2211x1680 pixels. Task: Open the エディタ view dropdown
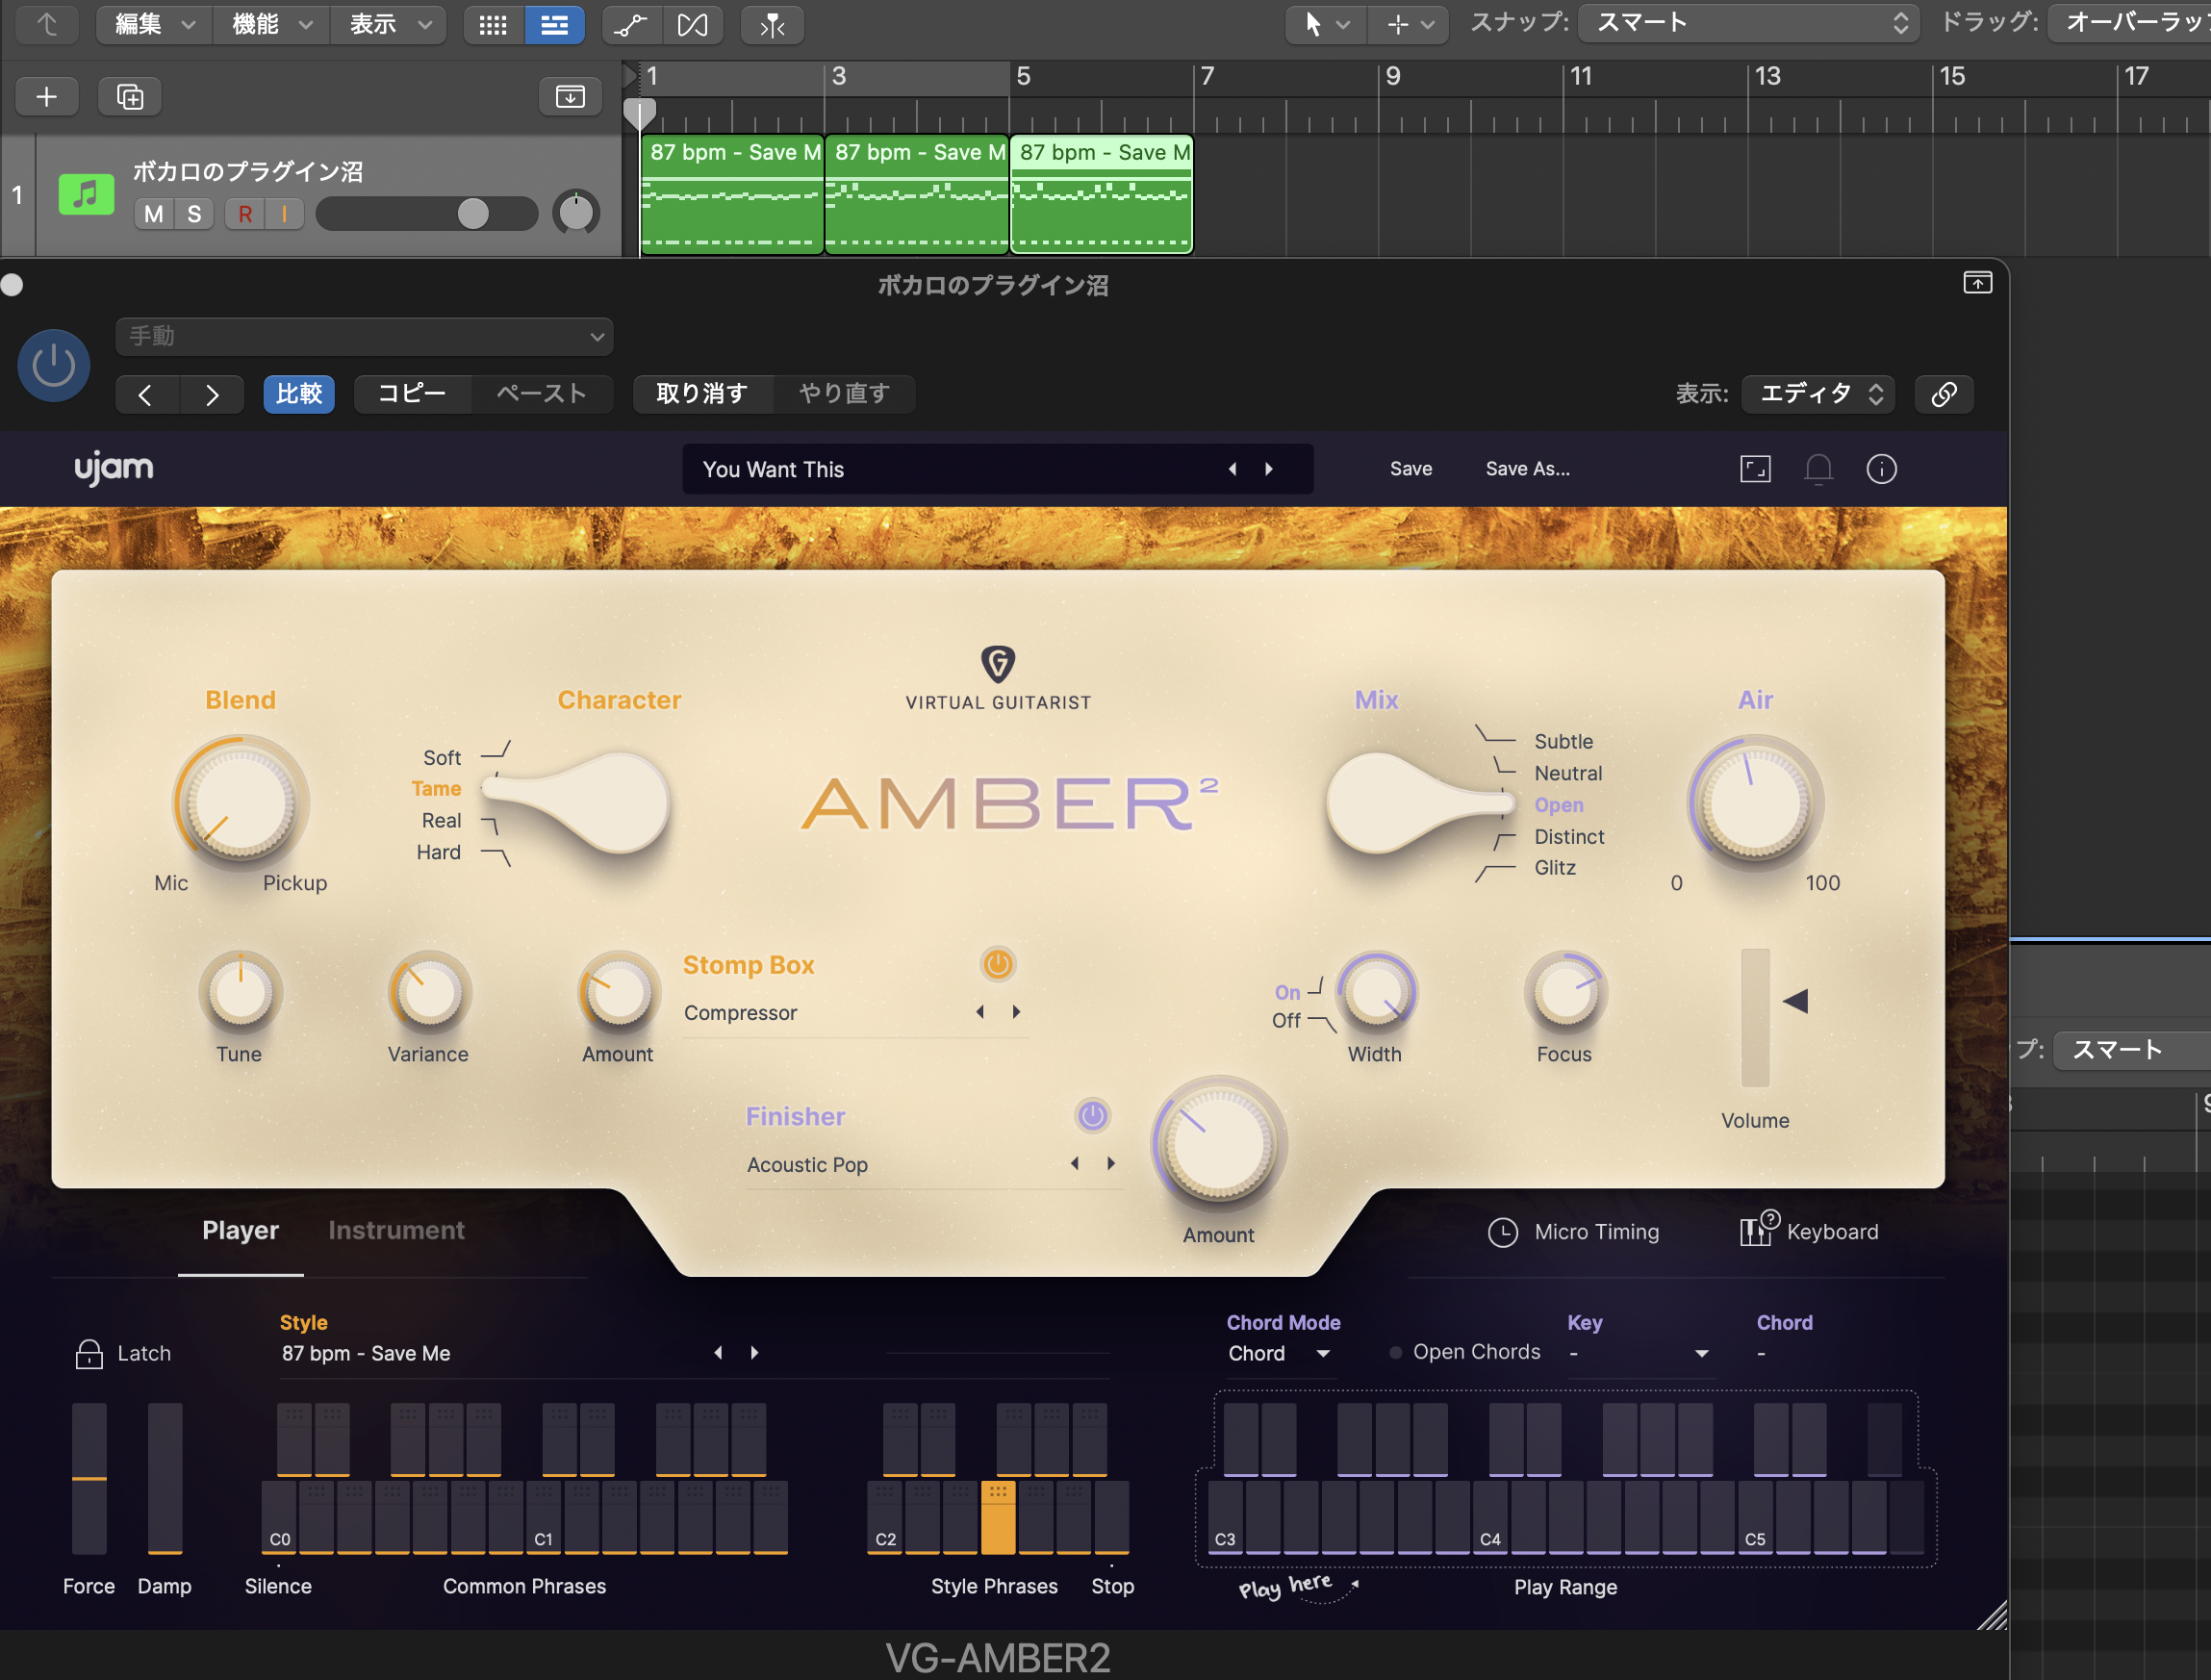click(x=1820, y=394)
